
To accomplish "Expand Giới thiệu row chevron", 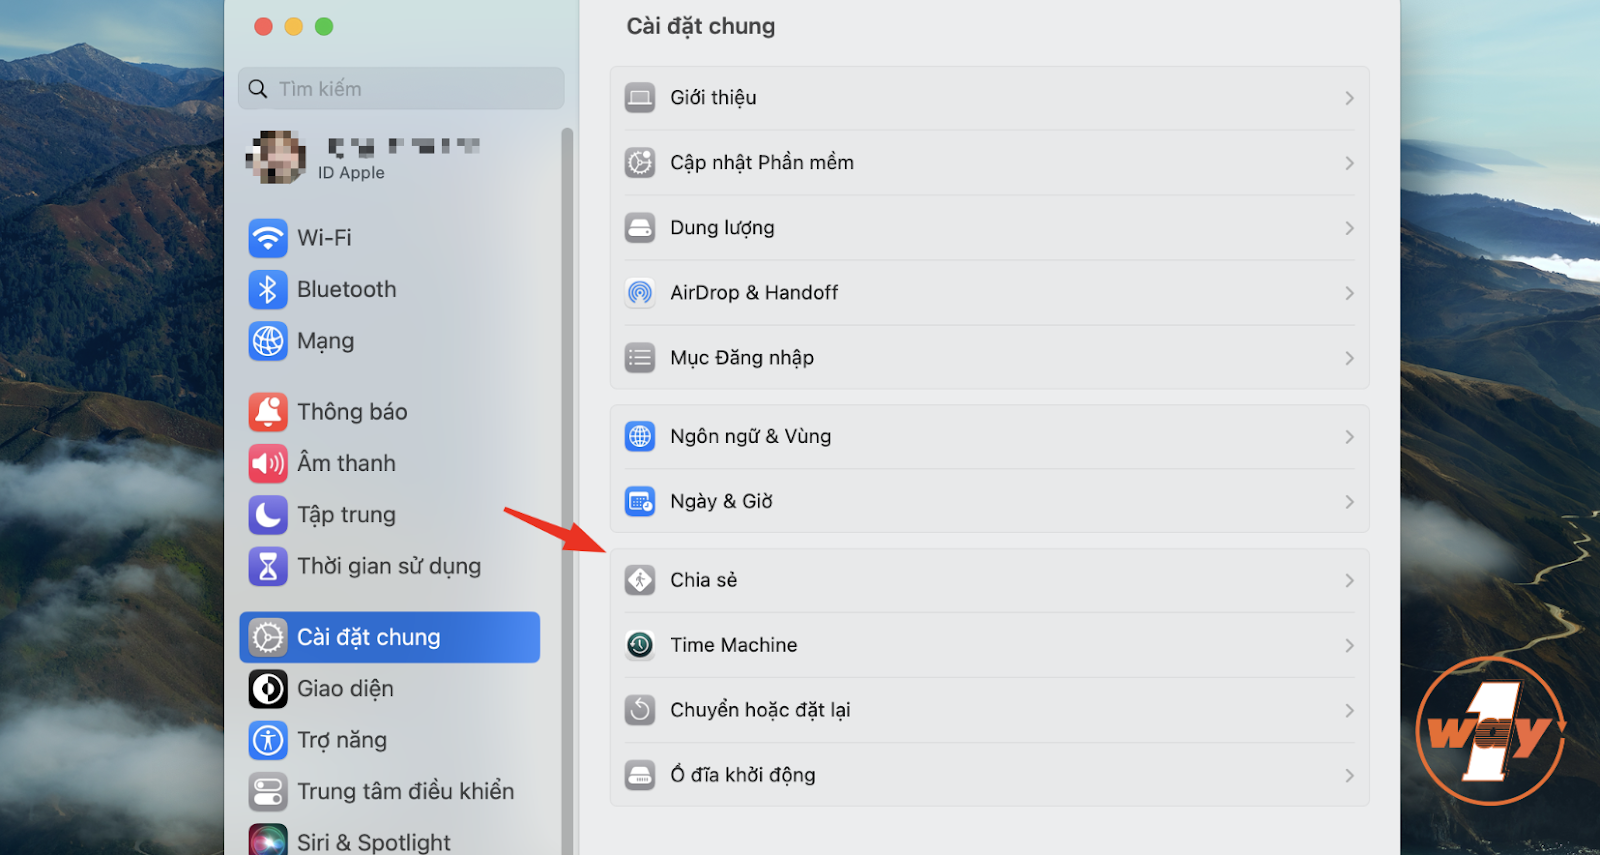I will pyautogui.click(x=1349, y=98).
